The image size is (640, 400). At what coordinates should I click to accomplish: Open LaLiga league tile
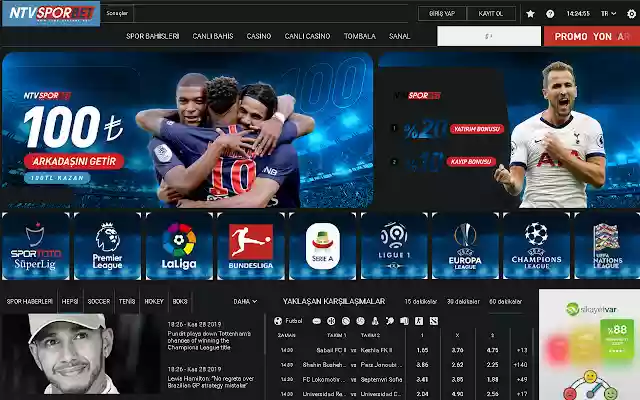[x=179, y=246]
